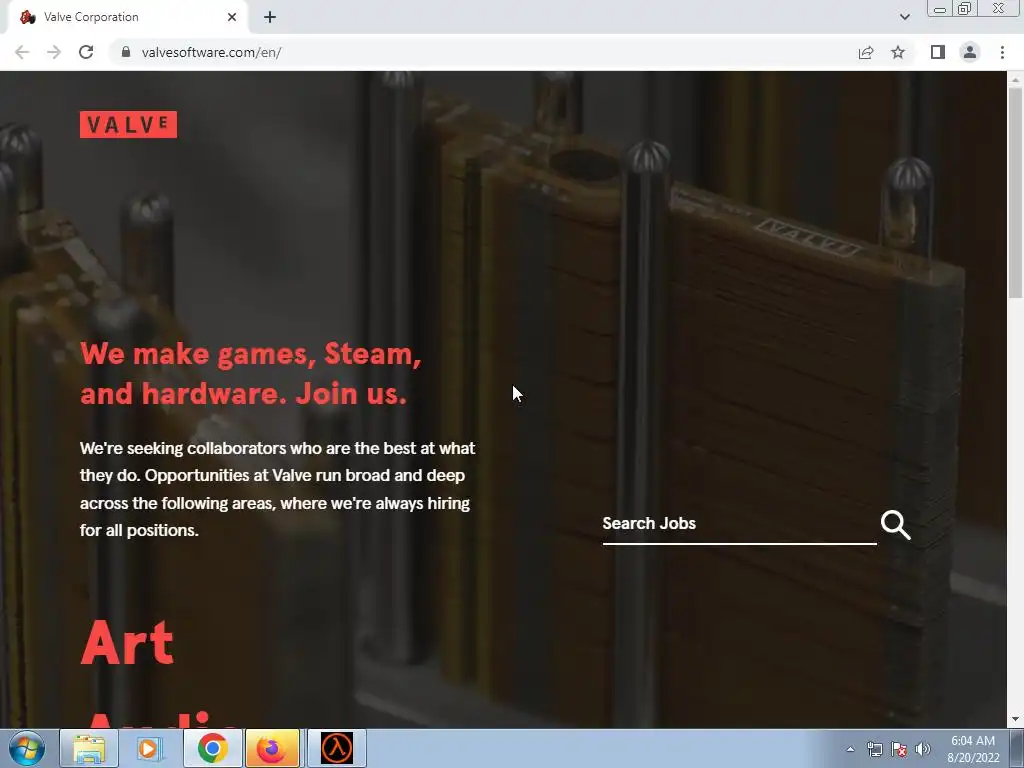Expand the tab search dropdown chevron
The height and width of the screenshot is (768, 1024).
[904, 17]
